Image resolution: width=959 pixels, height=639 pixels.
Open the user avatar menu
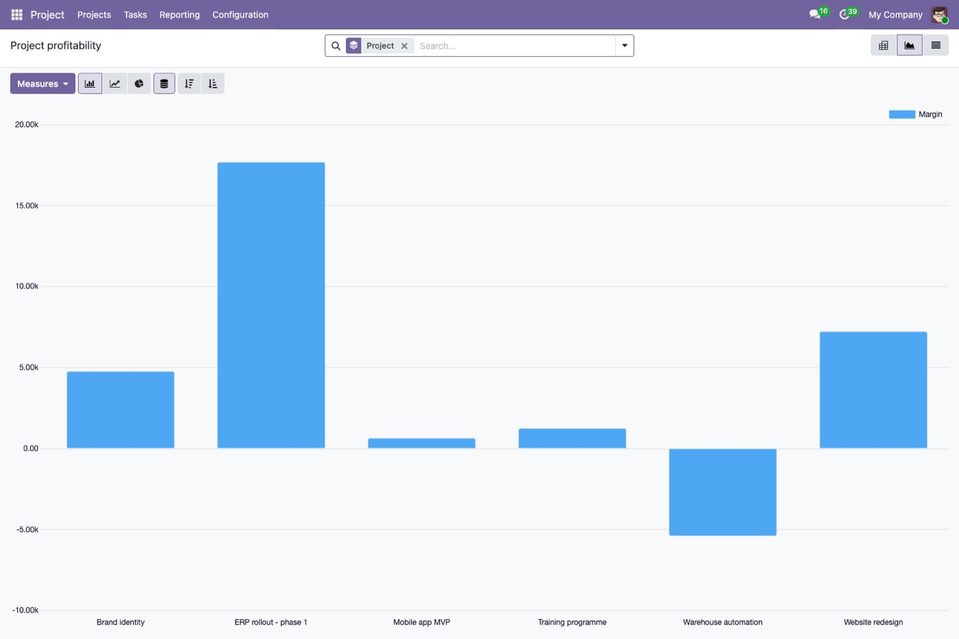pos(939,15)
